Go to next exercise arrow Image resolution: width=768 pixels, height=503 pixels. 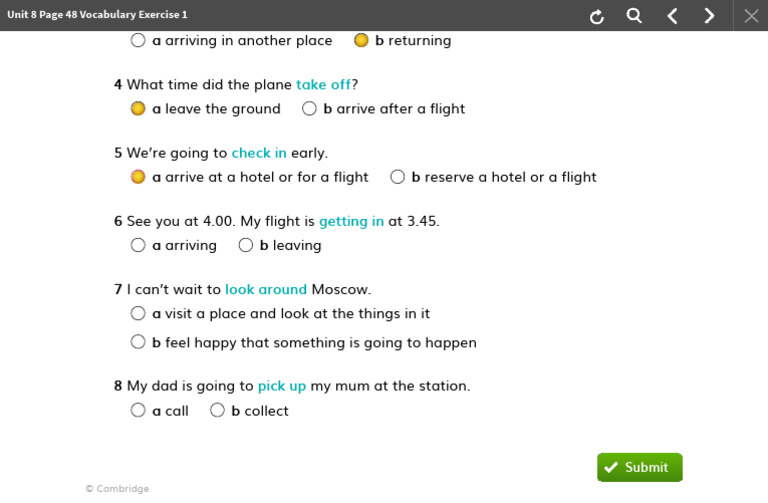[709, 16]
